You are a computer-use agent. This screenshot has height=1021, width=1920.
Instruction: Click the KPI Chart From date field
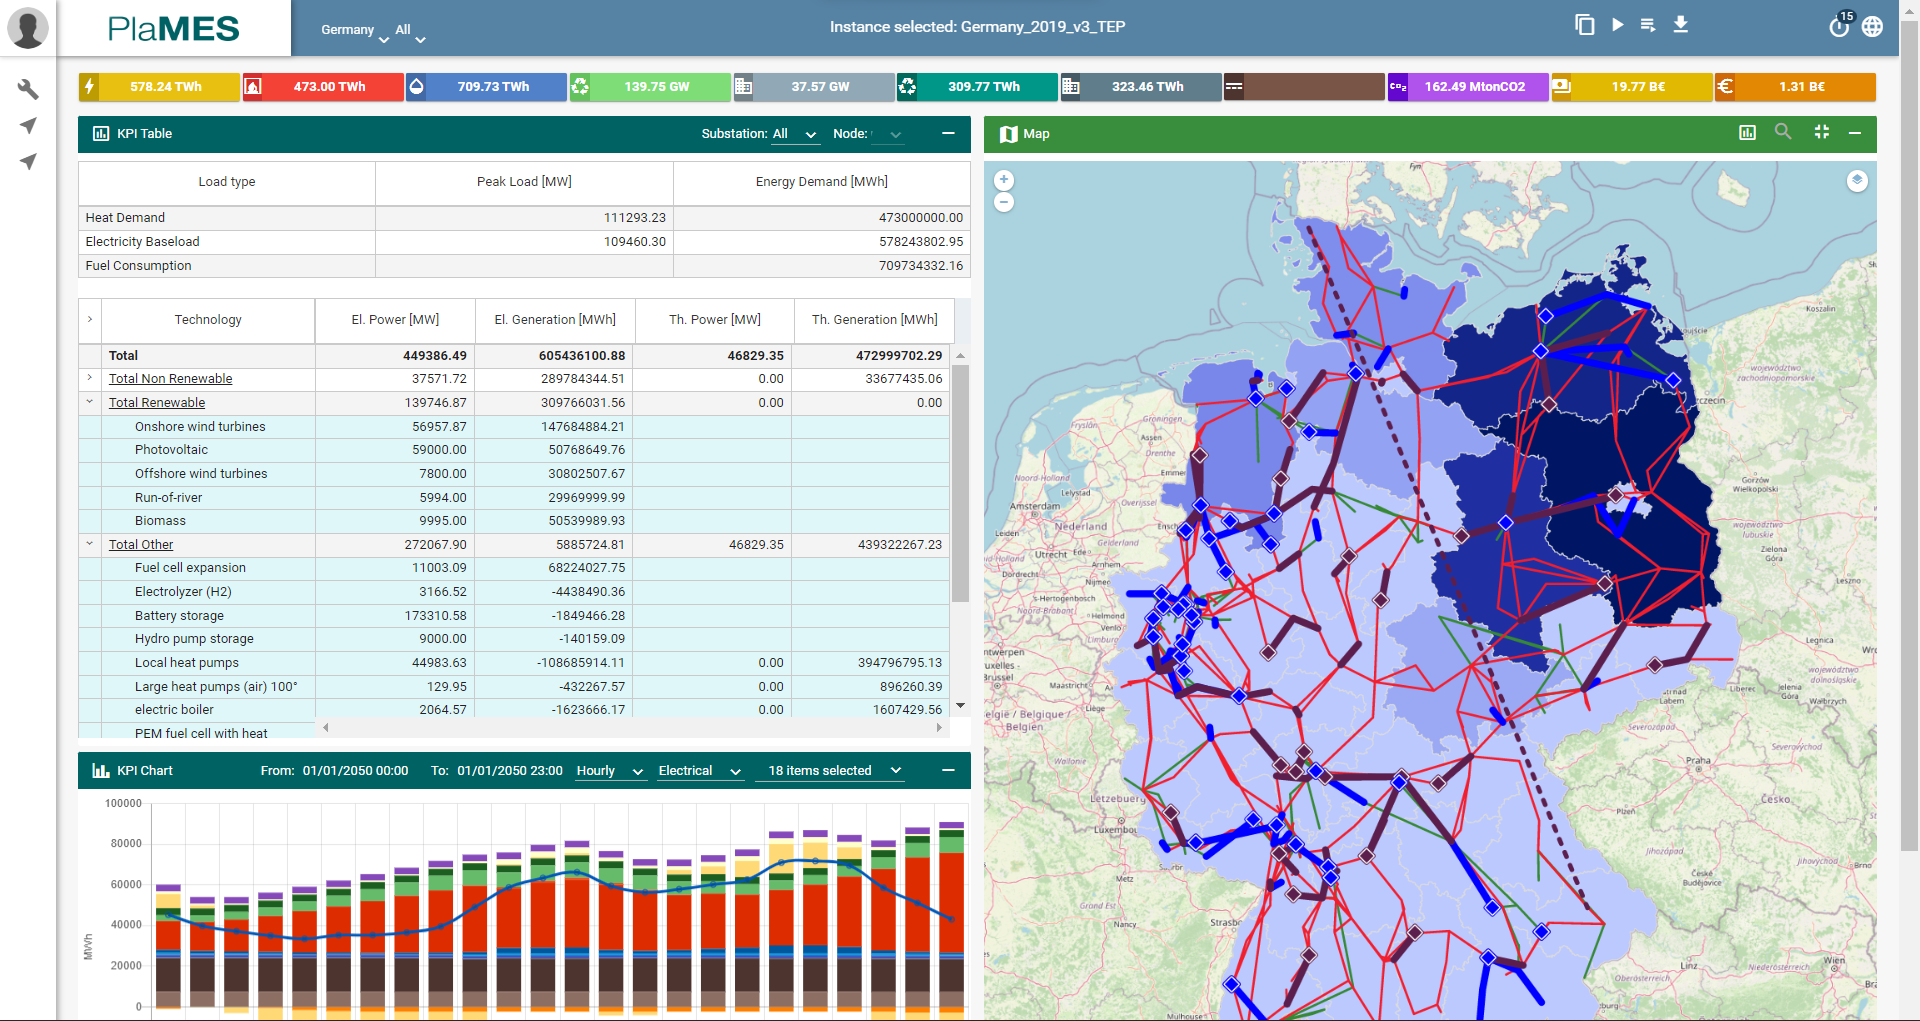pyautogui.click(x=355, y=771)
